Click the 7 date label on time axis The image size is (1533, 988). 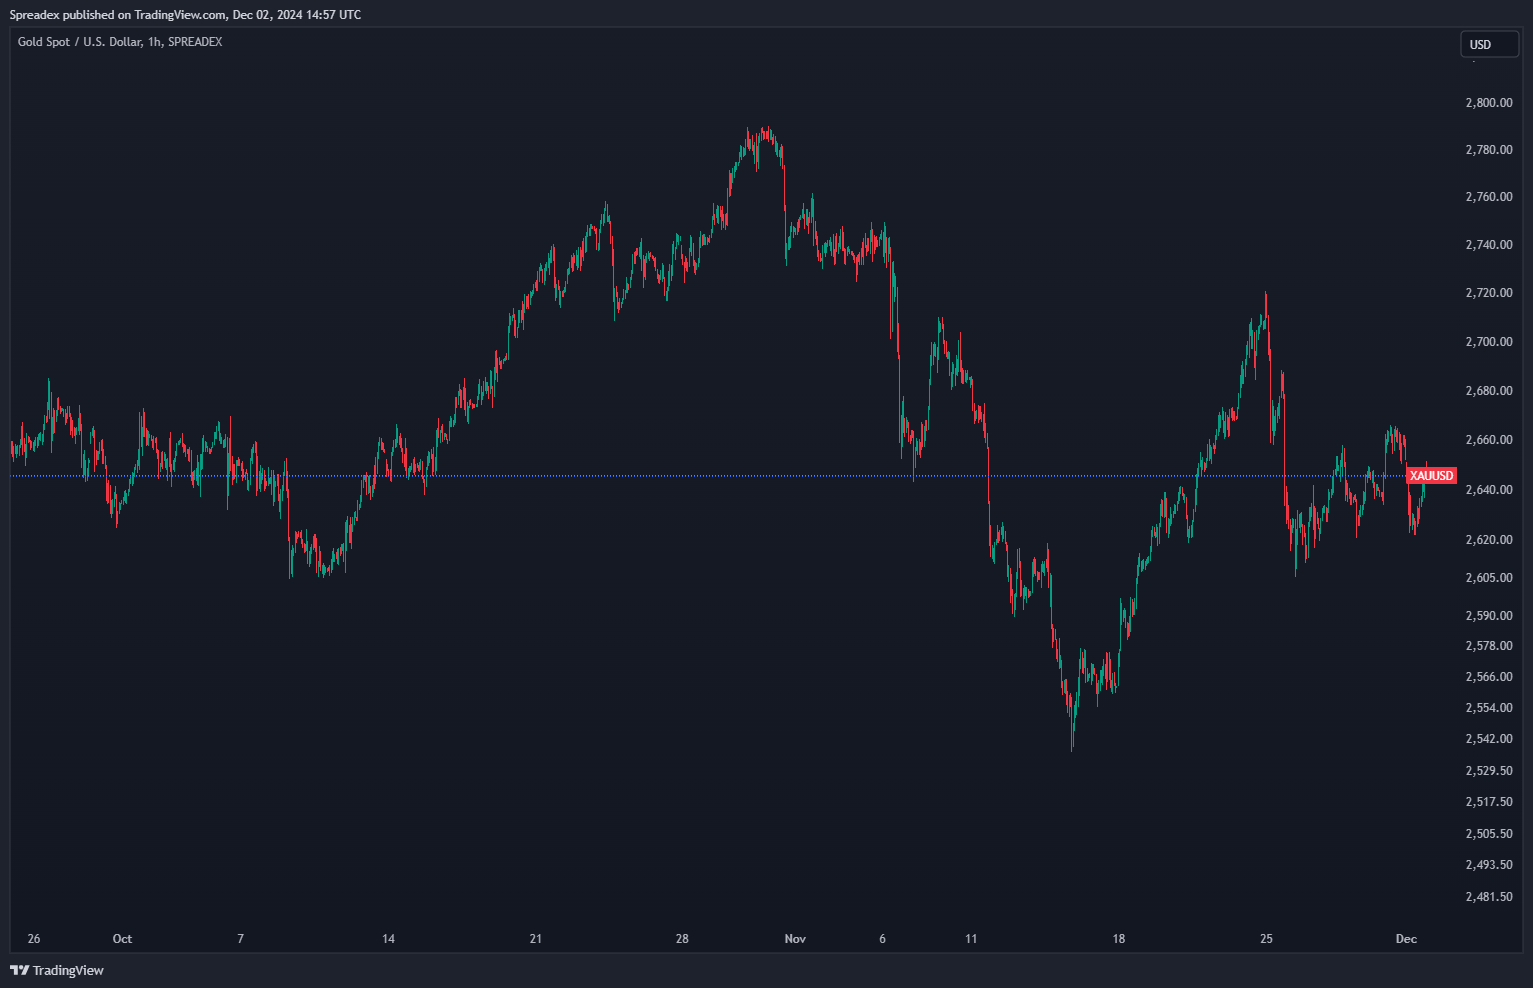pyautogui.click(x=240, y=939)
